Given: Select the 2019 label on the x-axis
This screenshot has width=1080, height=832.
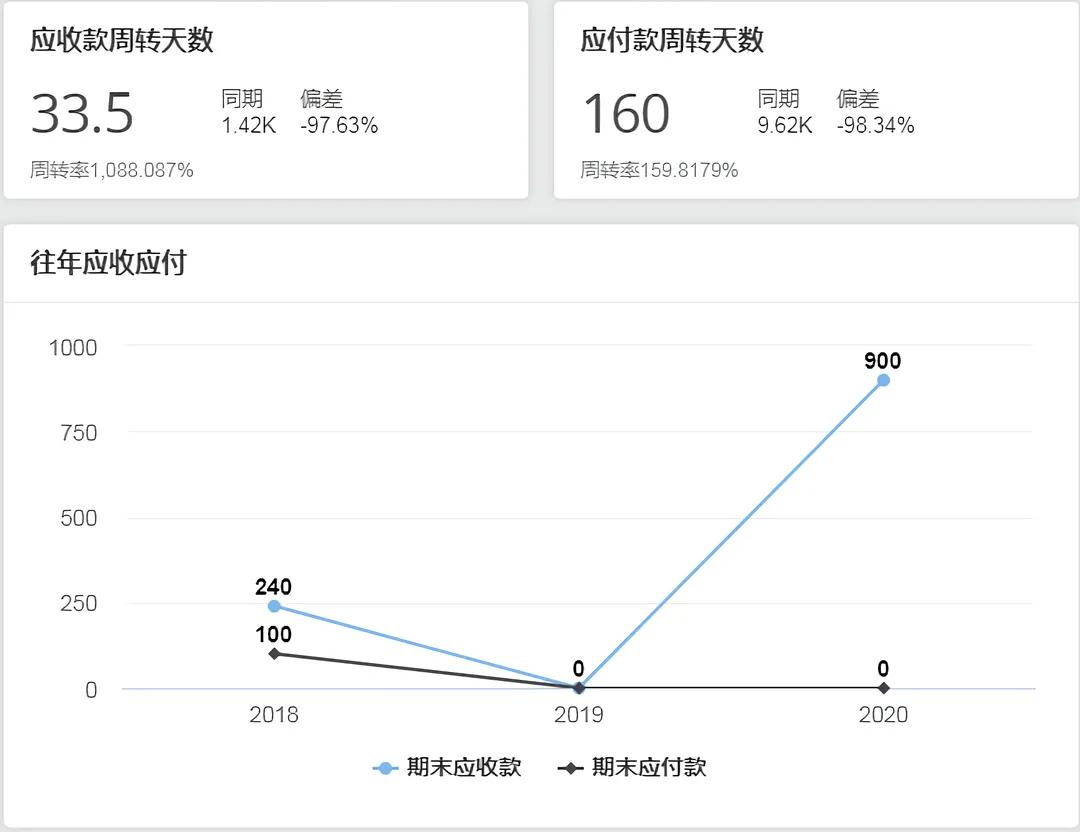Looking at the screenshot, I should pos(580,715).
